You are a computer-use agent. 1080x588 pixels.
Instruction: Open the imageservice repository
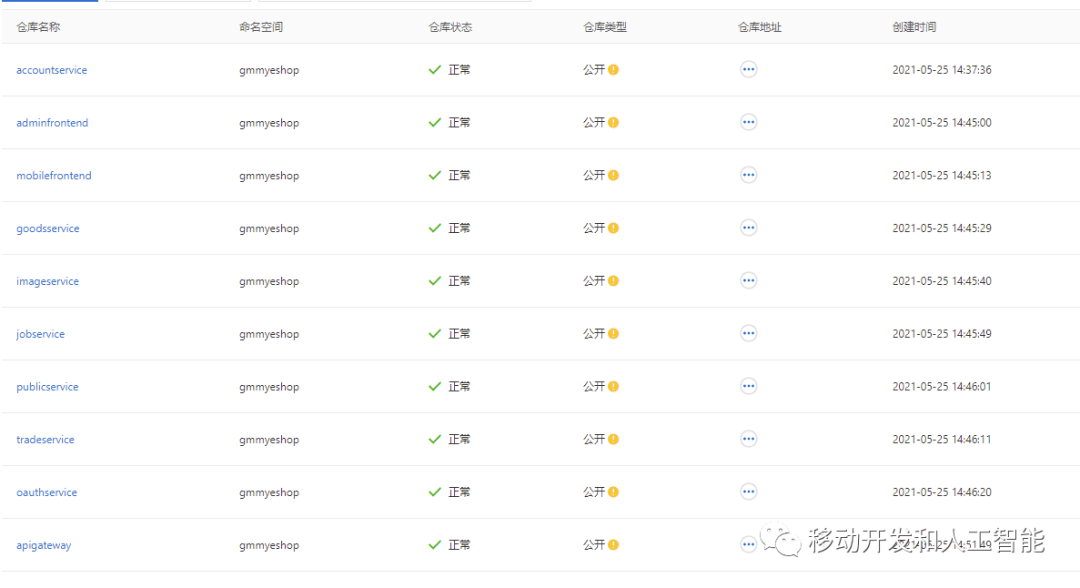click(x=48, y=282)
